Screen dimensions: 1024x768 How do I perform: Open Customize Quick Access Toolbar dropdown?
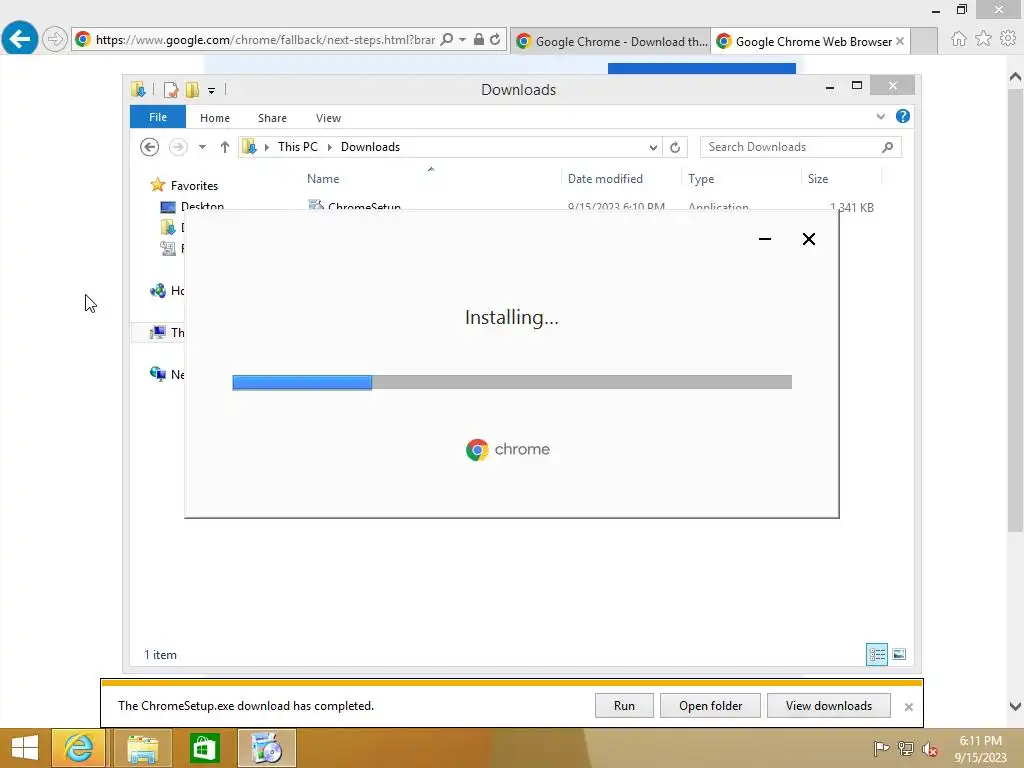point(212,91)
